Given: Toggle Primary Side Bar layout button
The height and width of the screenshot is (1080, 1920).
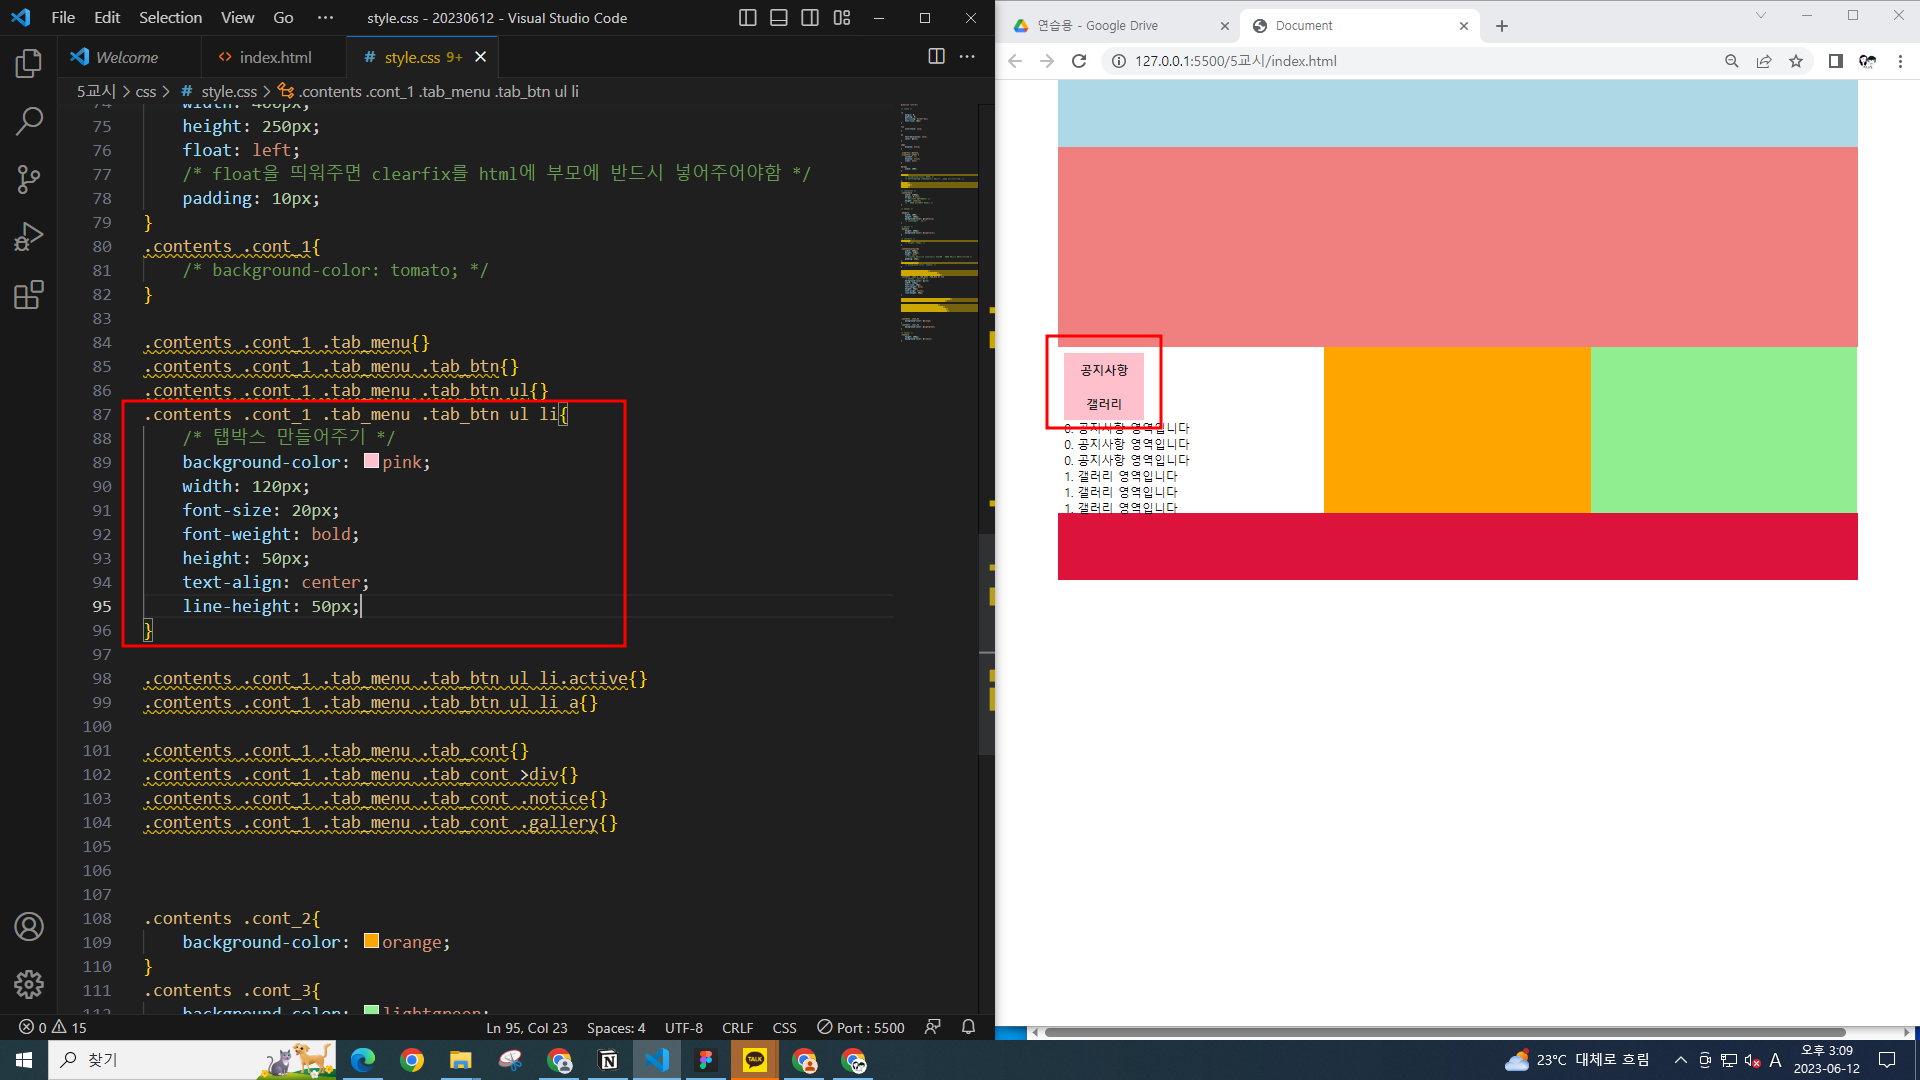Looking at the screenshot, I should [x=747, y=18].
